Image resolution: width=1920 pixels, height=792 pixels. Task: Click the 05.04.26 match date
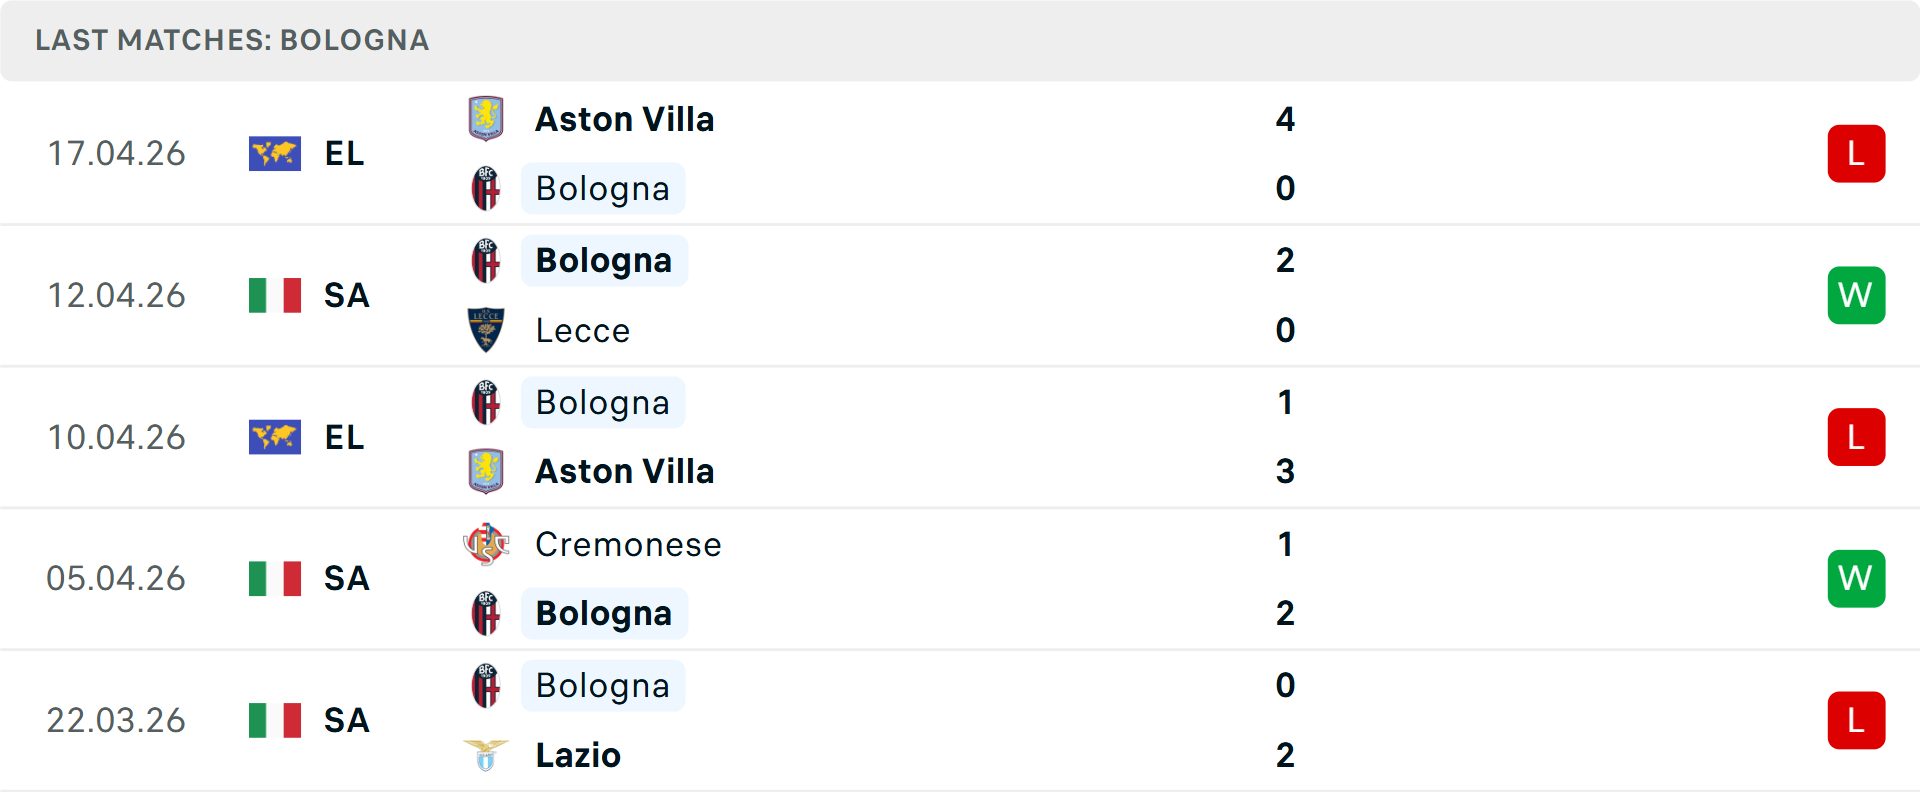tap(116, 579)
